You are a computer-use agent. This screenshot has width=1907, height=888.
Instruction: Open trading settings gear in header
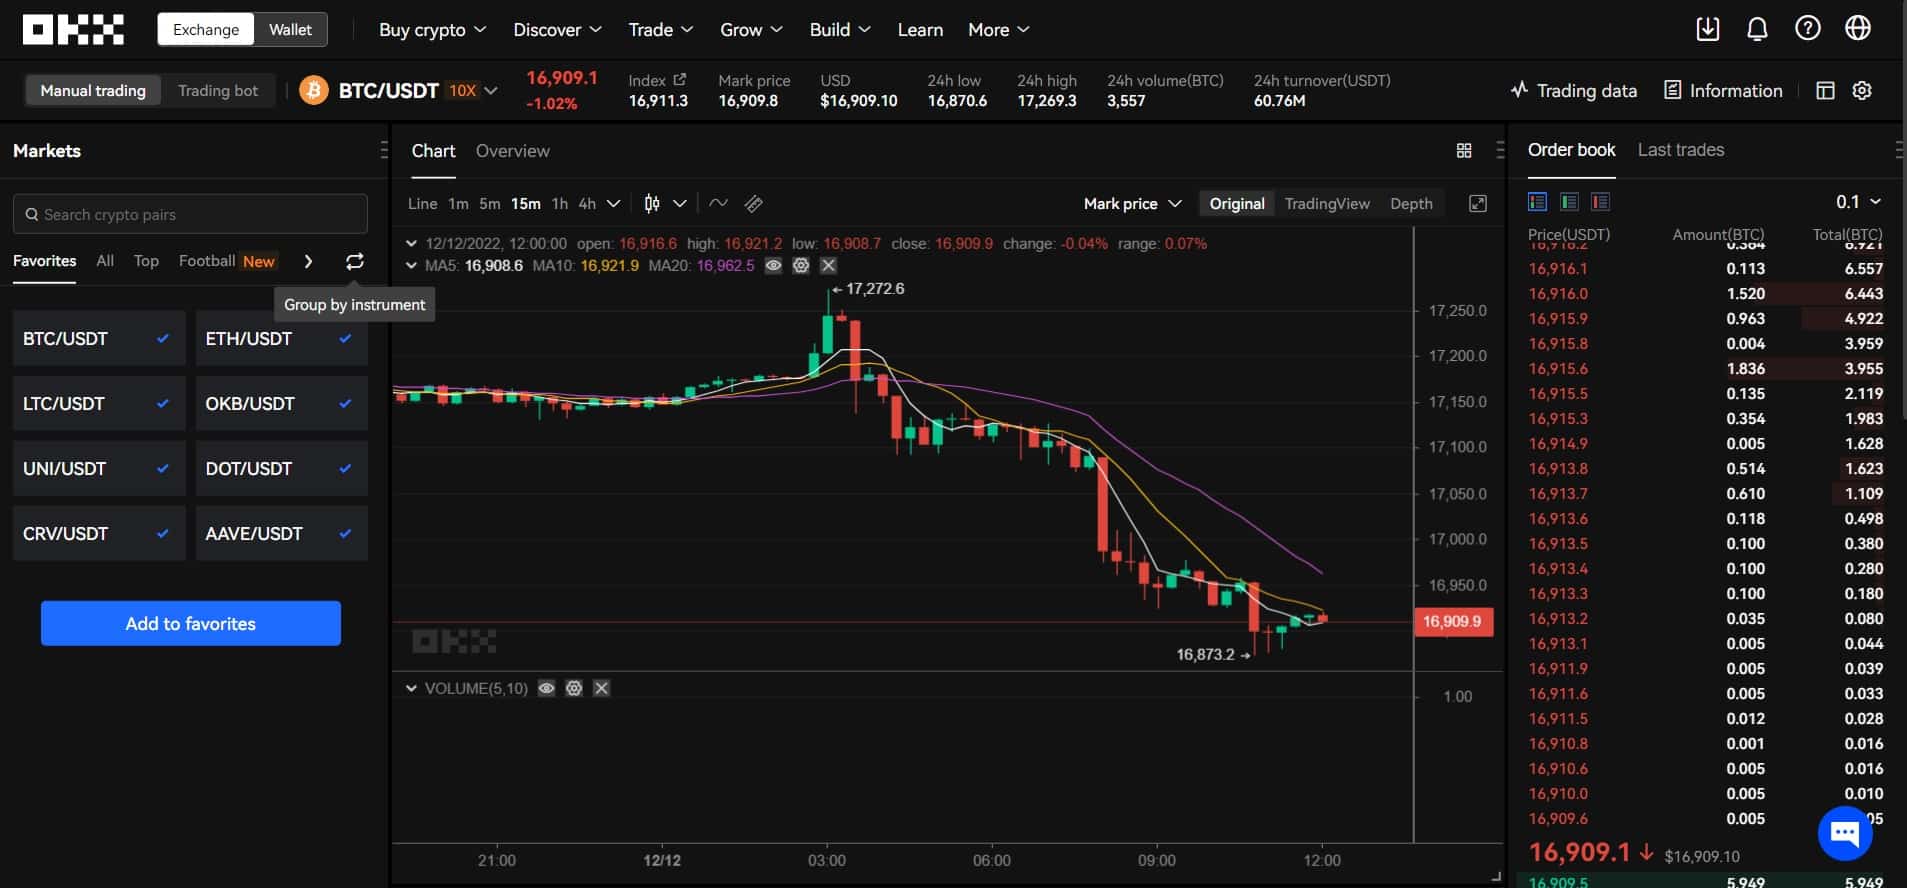tap(1862, 91)
